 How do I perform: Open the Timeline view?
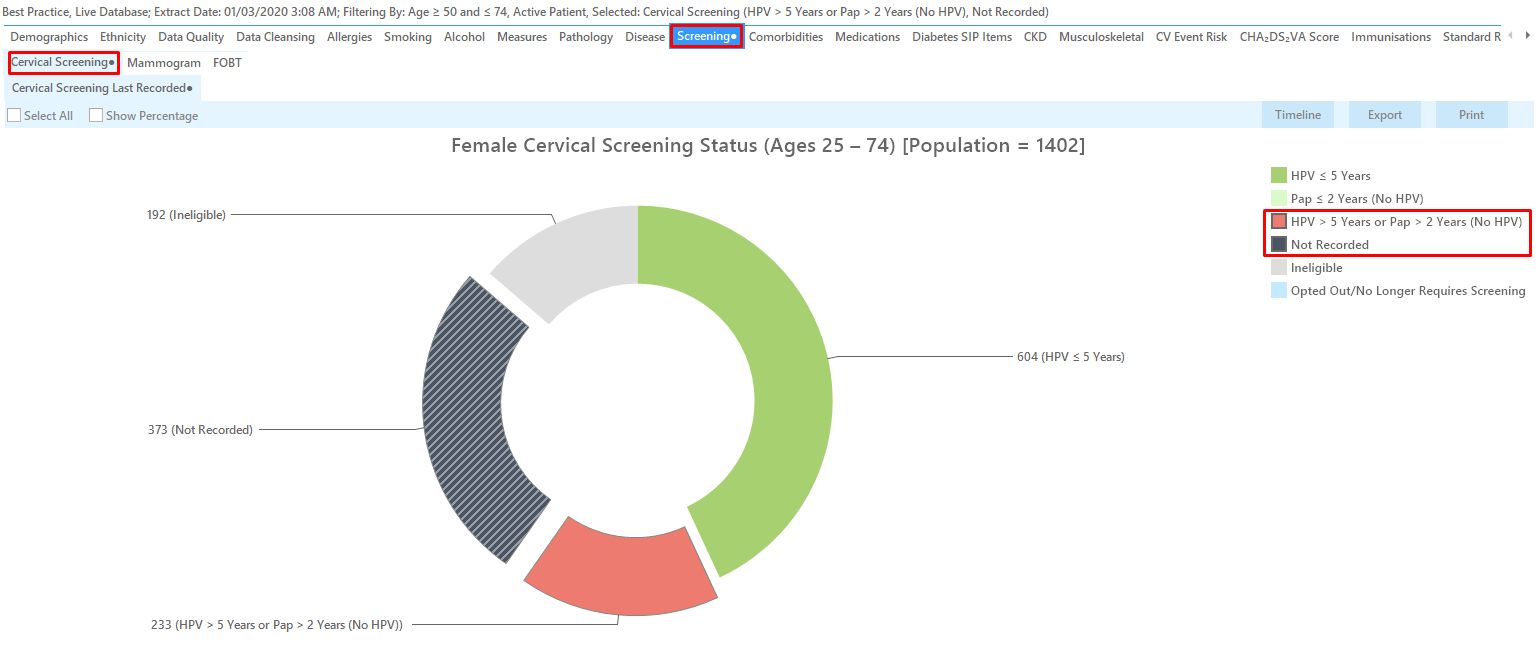pos(1298,115)
